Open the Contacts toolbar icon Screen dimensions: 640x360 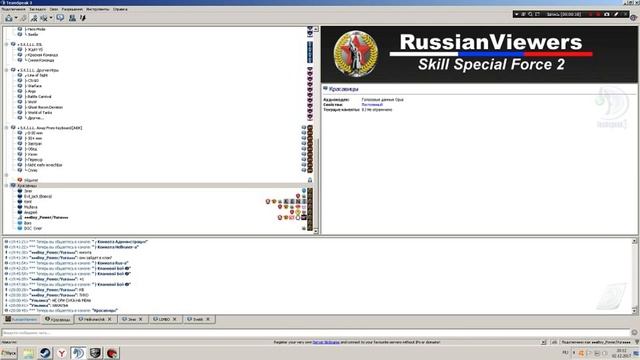coord(72,18)
